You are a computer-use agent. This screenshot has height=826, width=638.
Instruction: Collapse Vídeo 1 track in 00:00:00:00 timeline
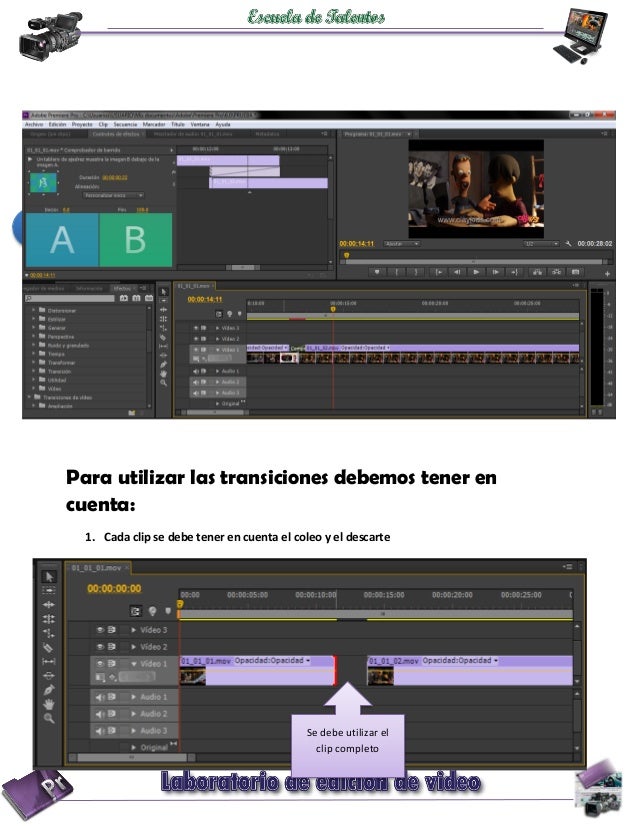point(133,664)
